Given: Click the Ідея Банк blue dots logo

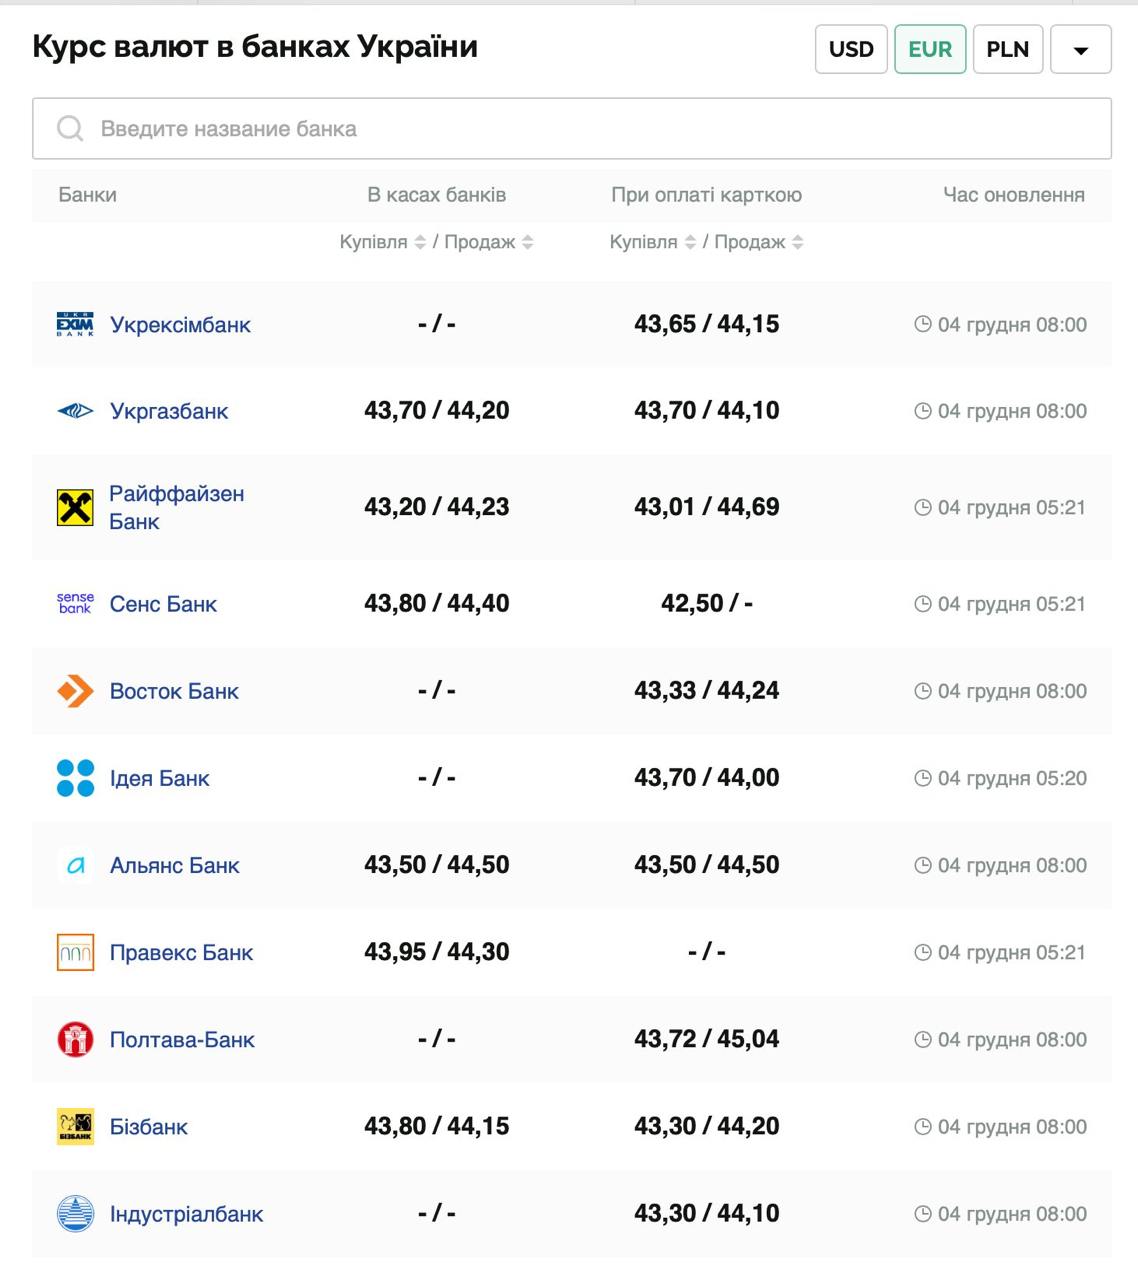Looking at the screenshot, I should tap(75, 778).
